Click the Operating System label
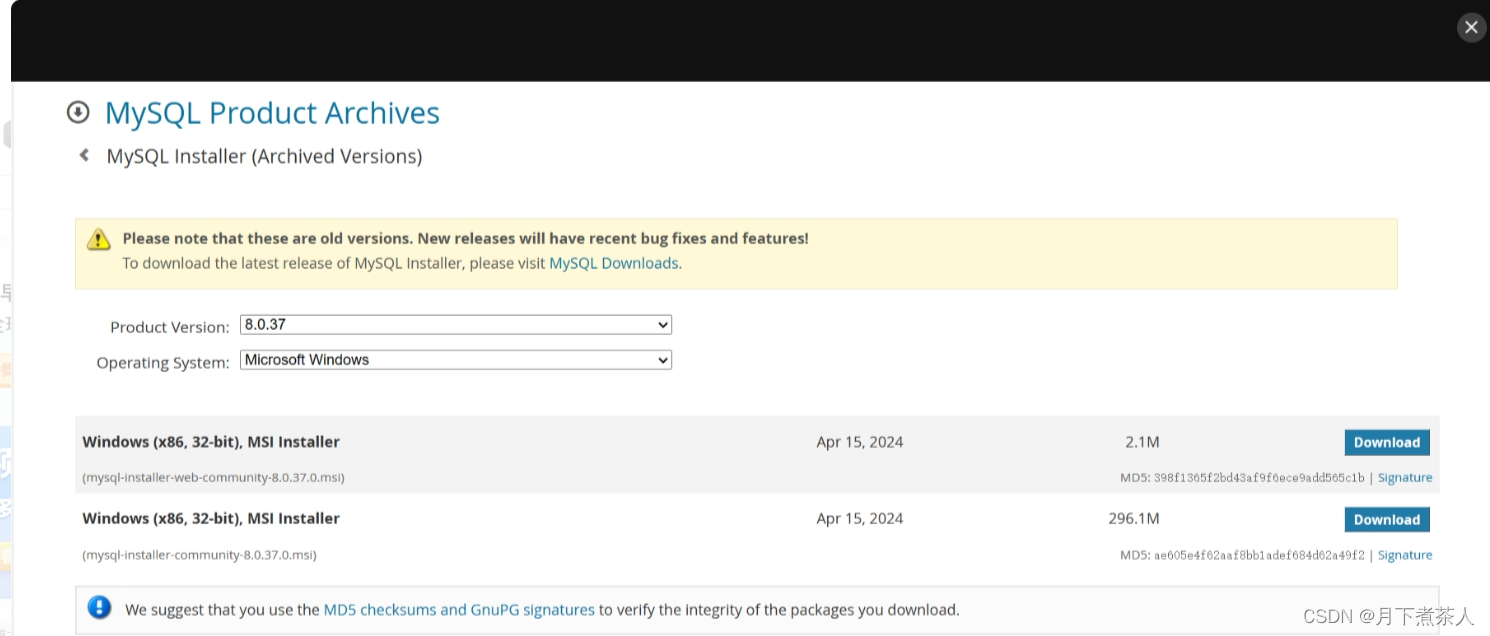 (163, 362)
